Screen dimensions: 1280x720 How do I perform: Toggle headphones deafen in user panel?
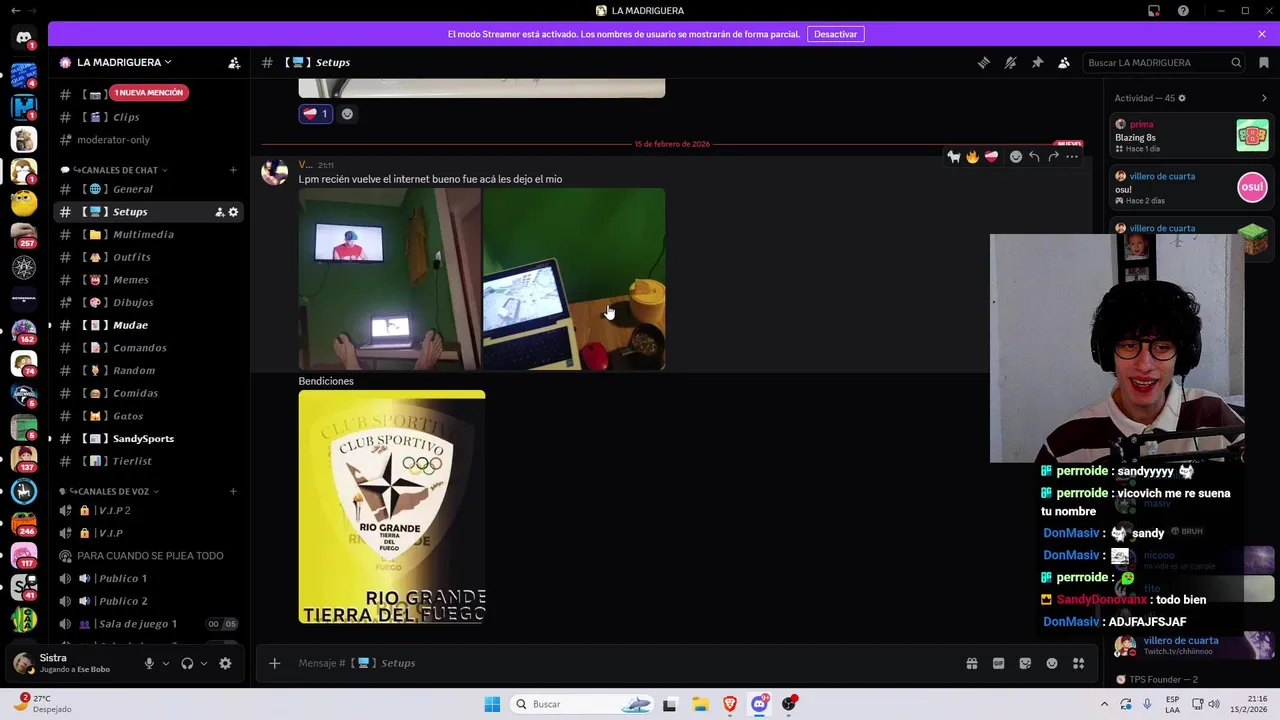pyautogui.click(x=187, y=663)
